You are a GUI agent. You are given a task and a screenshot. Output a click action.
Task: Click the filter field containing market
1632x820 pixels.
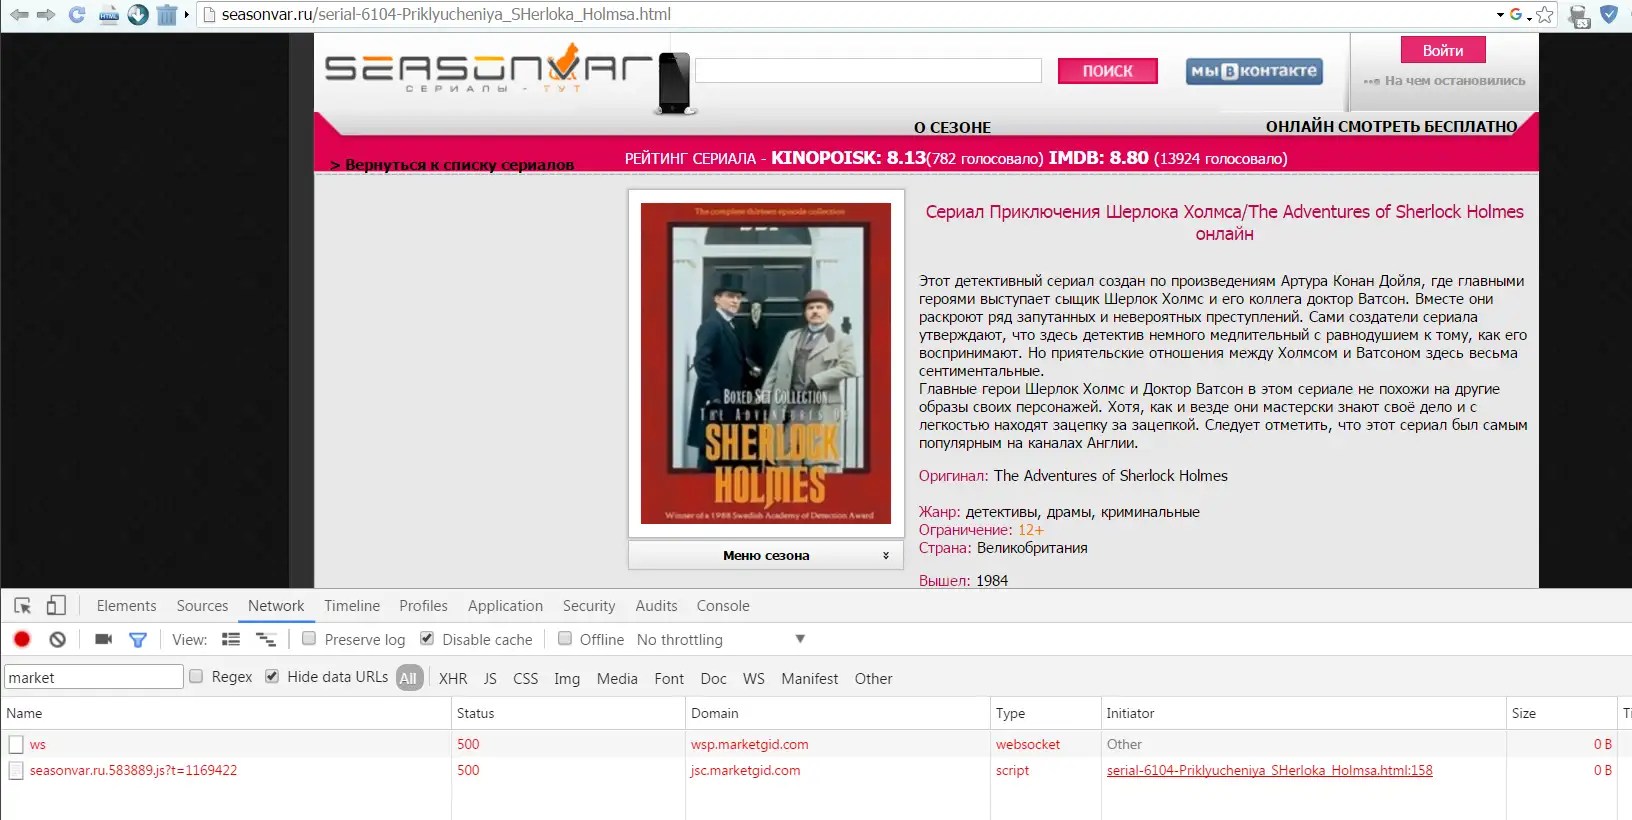click(93, 677)
